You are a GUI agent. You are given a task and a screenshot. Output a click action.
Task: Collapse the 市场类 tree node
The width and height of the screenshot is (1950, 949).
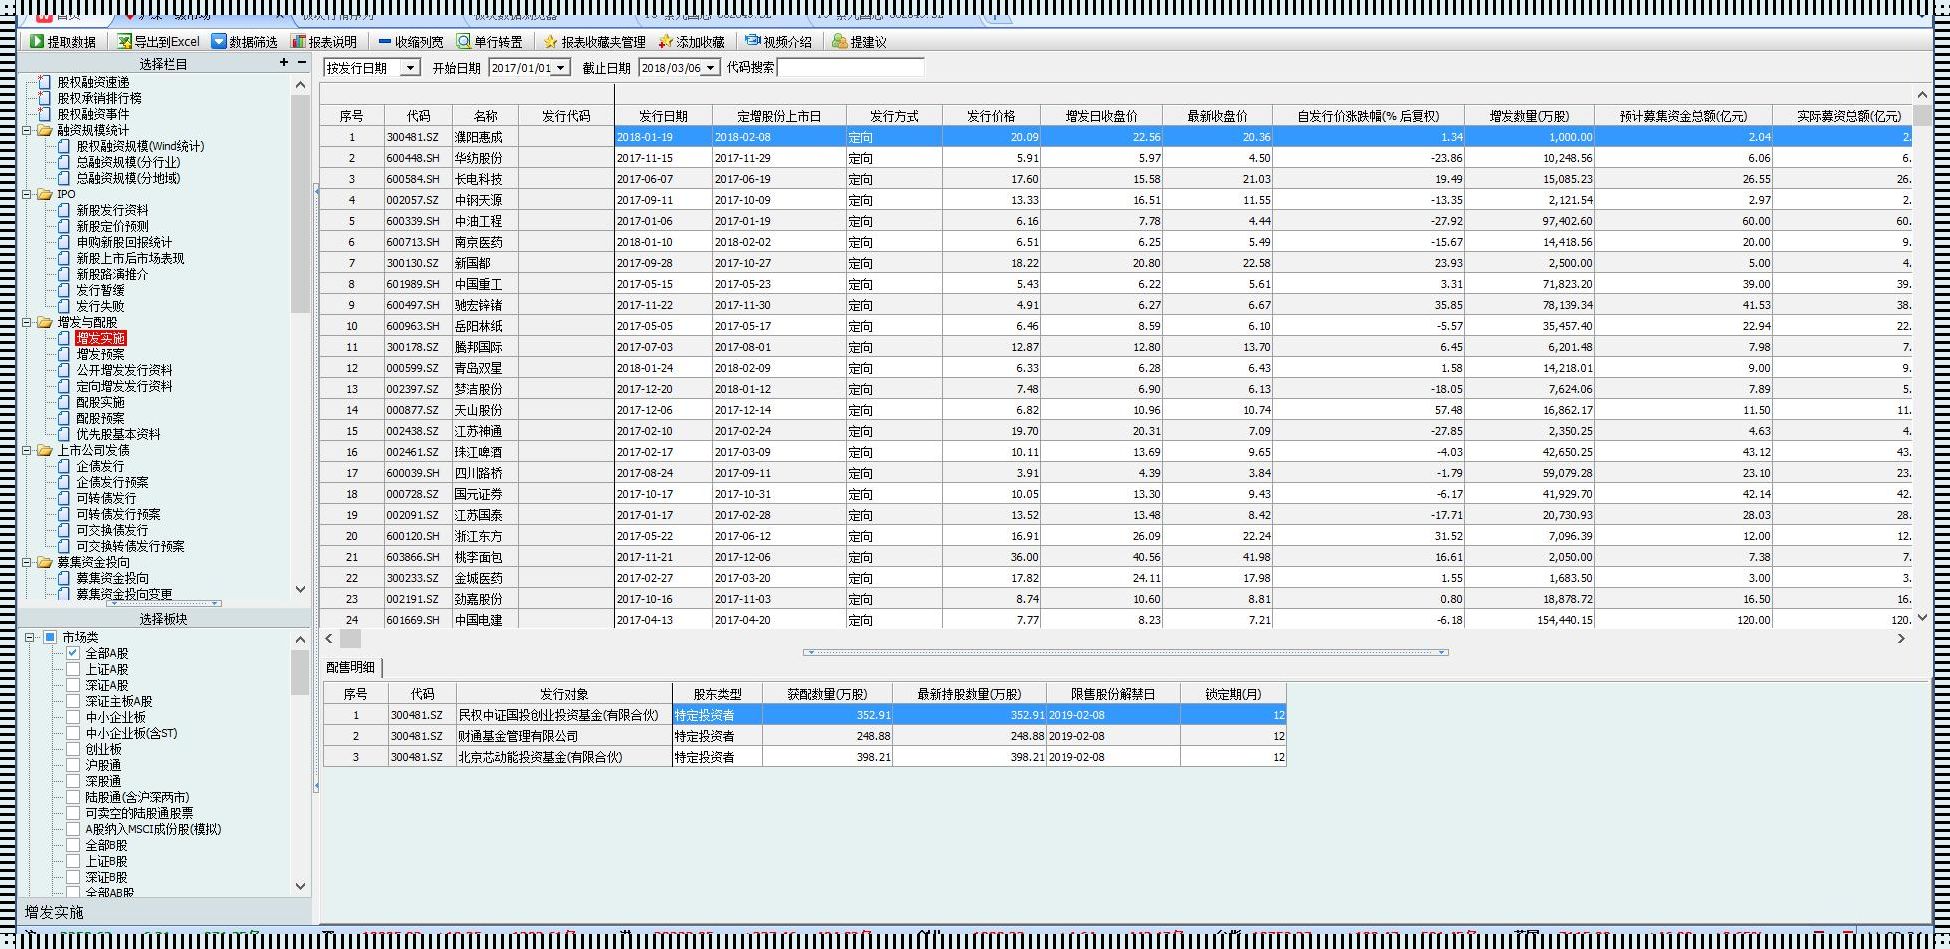[30, 637]
